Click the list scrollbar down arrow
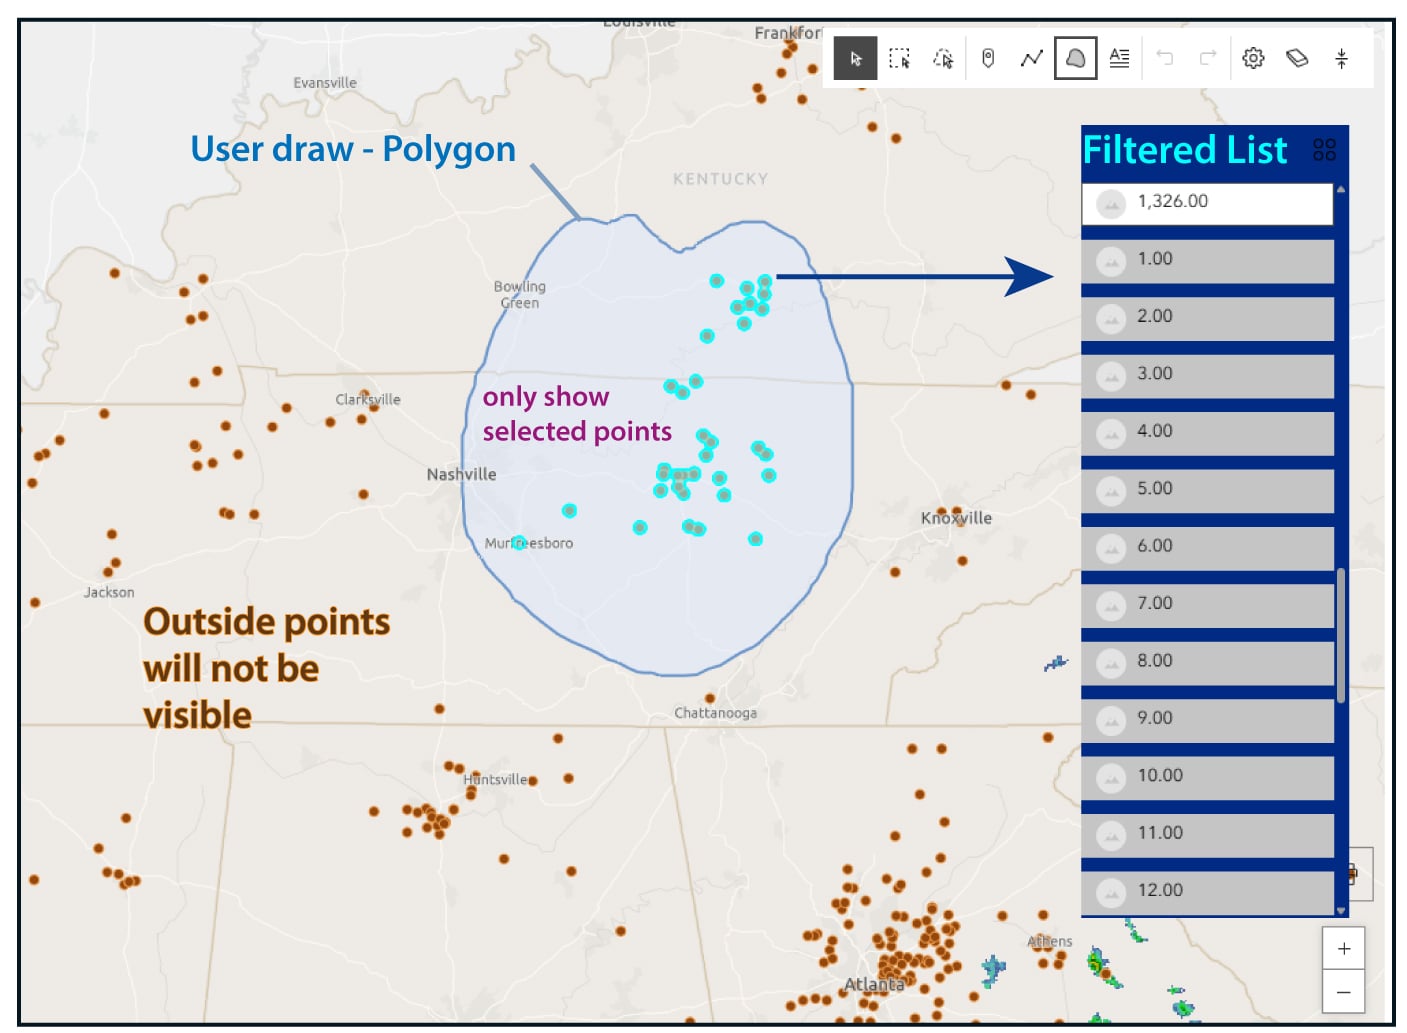 click(1341, 911)
